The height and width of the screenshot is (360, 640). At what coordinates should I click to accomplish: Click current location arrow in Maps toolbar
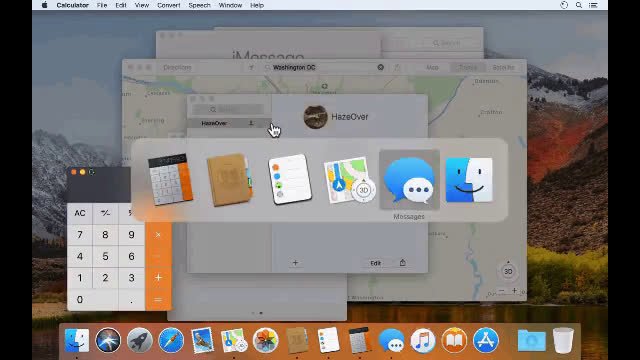coord(251,67)
